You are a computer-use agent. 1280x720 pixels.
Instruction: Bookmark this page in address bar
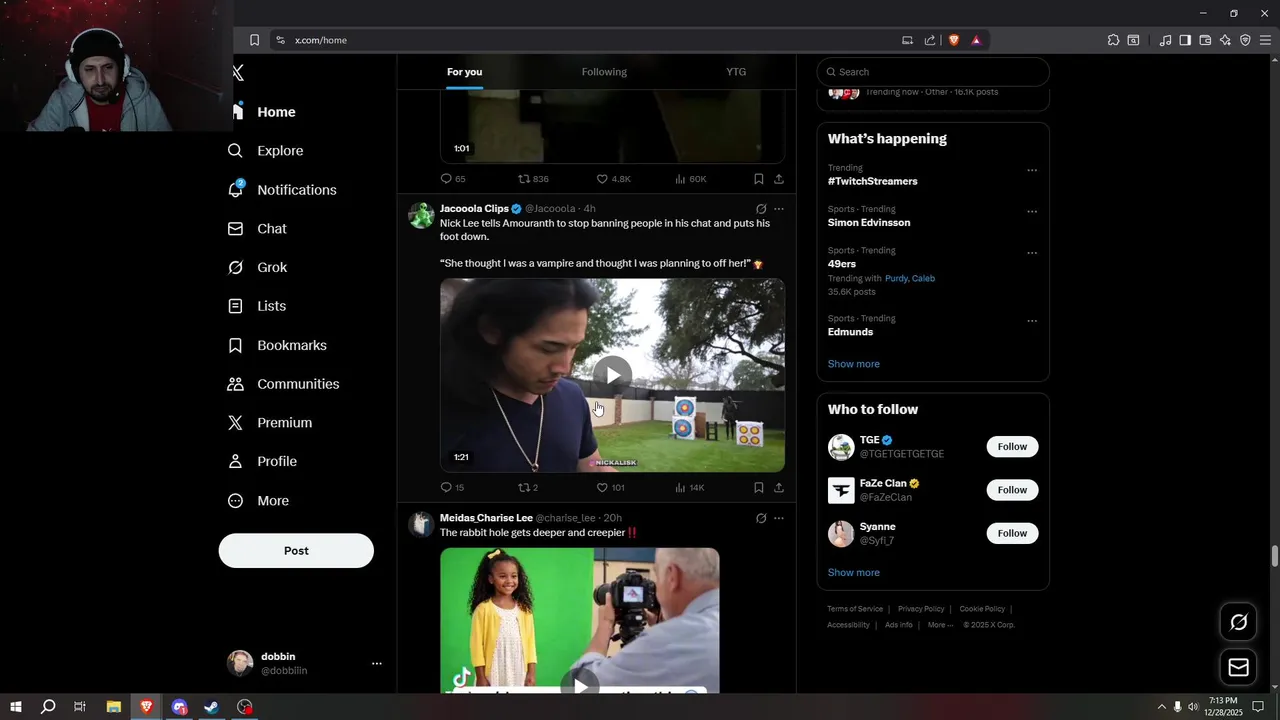(254, 40)
